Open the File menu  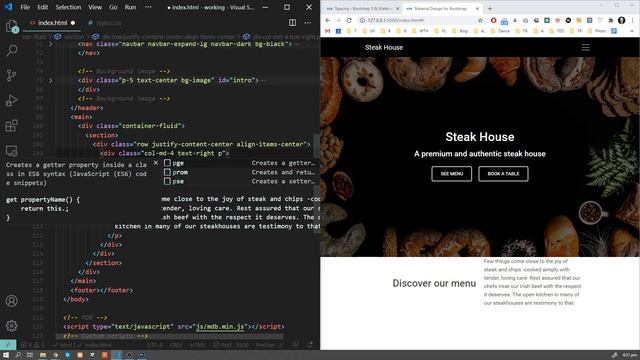click(x=25, y=7)
